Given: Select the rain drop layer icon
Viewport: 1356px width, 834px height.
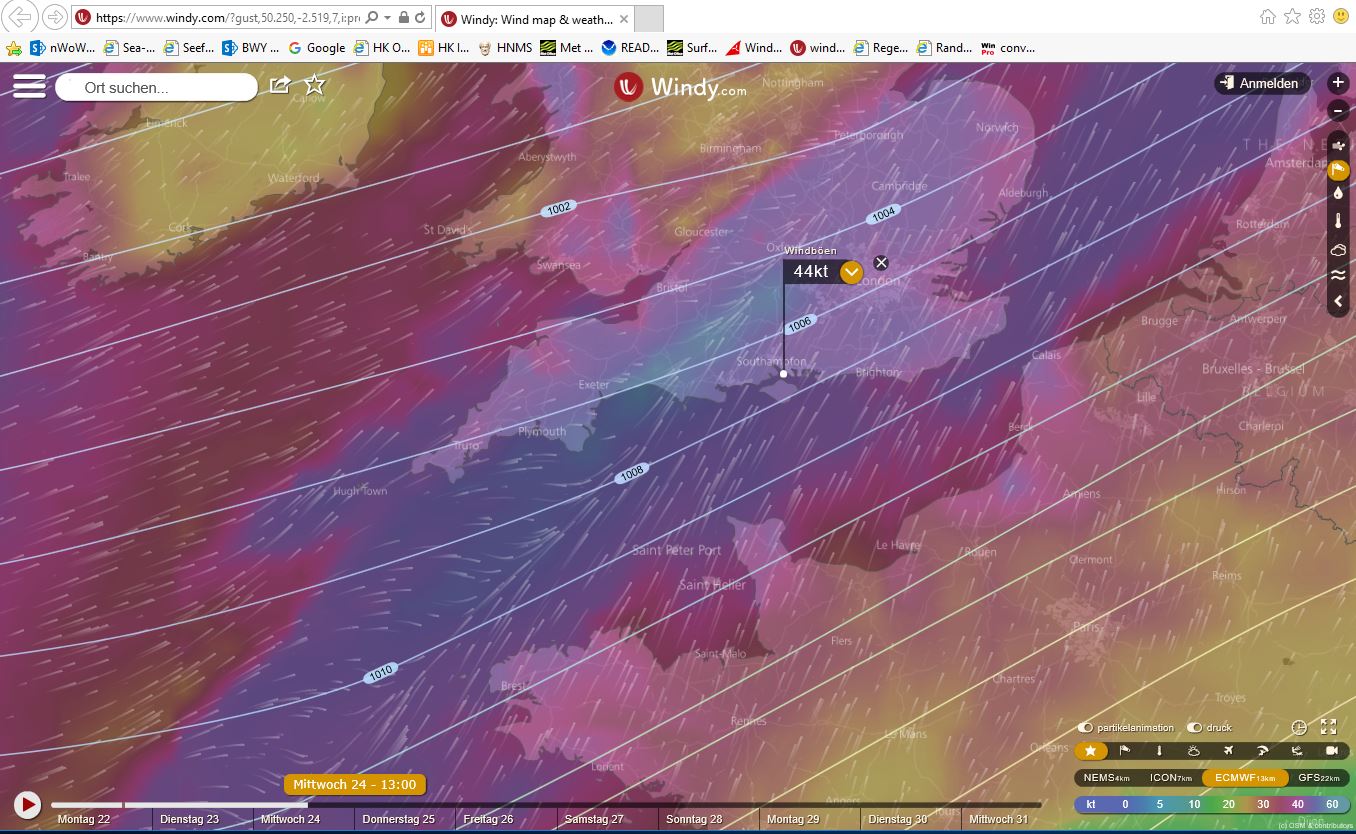Looking at the screenshot, I should pos(1338,194).
